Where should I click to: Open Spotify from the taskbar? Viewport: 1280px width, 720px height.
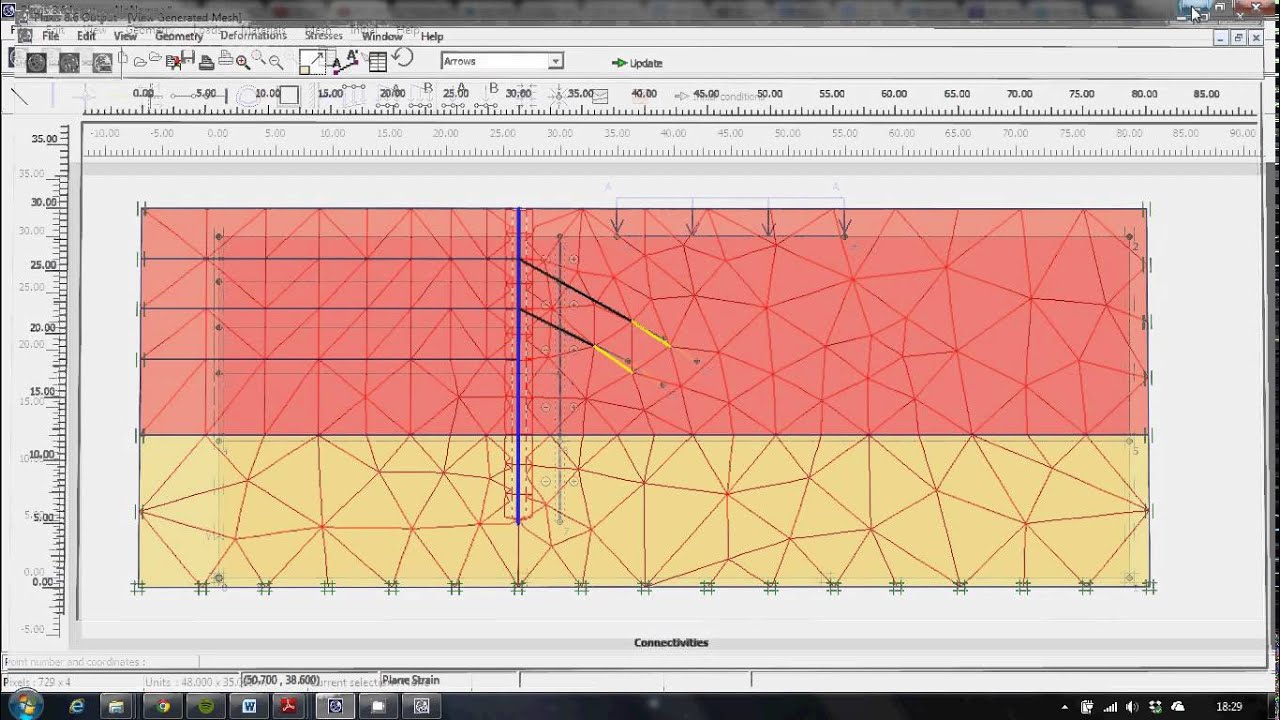(x=206, y=706)
